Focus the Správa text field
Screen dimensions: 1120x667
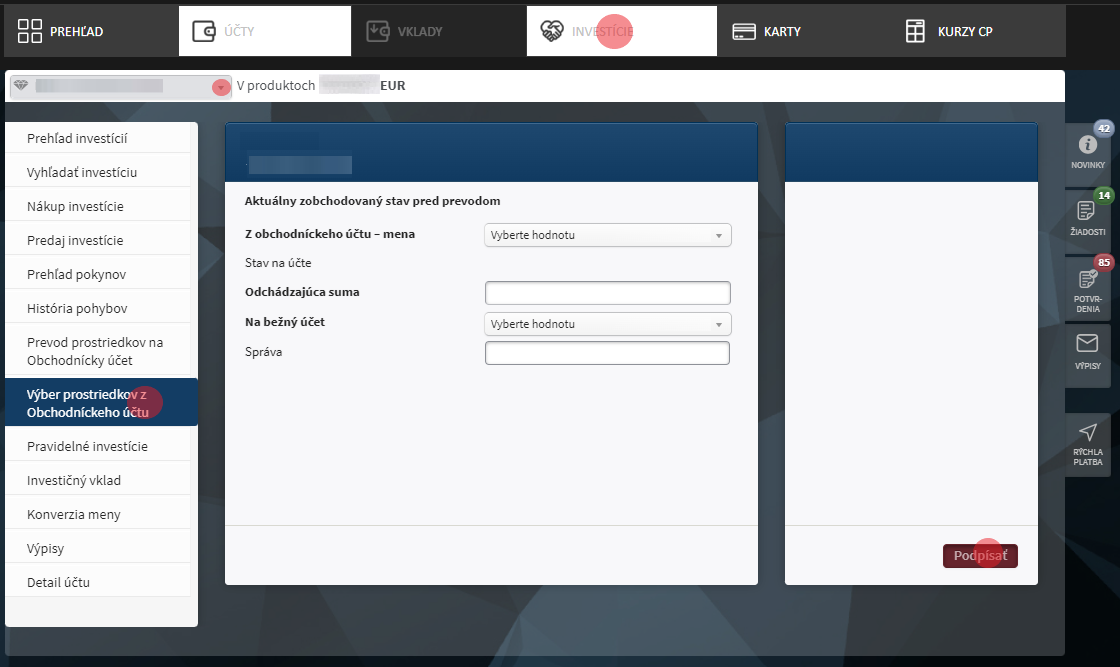(607, 353)
